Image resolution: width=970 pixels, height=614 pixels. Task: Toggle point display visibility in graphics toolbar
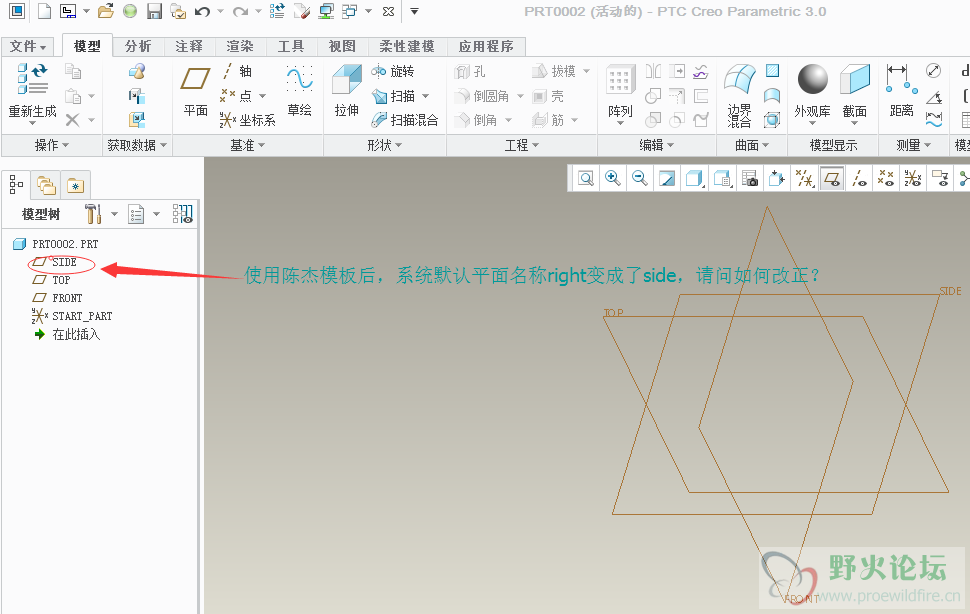[x=886, y=179]
